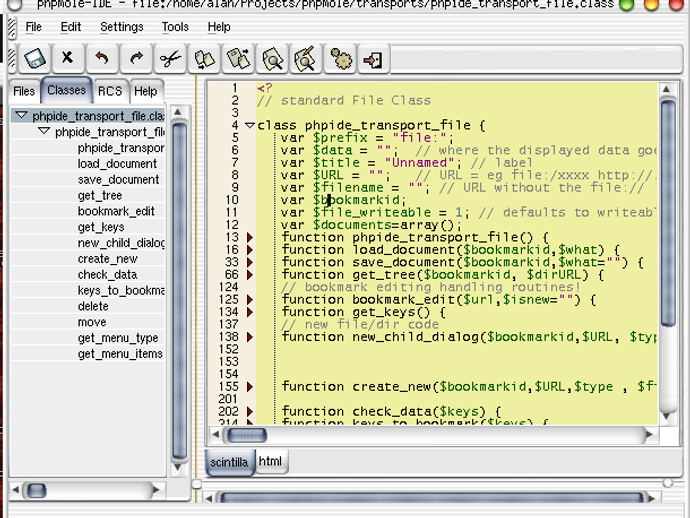Select load_document in the class tree
Screen dimensions: 690x518
pos(117,164)
